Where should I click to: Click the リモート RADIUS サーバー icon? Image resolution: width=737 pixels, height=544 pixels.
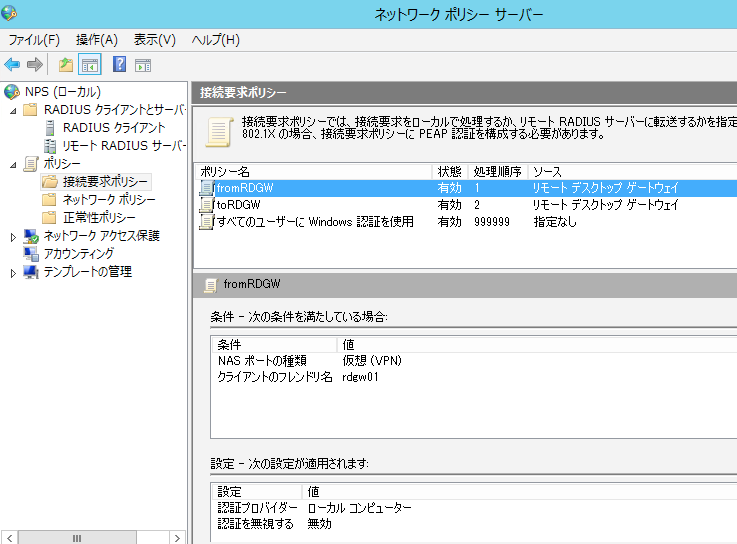tap(49, 146)
